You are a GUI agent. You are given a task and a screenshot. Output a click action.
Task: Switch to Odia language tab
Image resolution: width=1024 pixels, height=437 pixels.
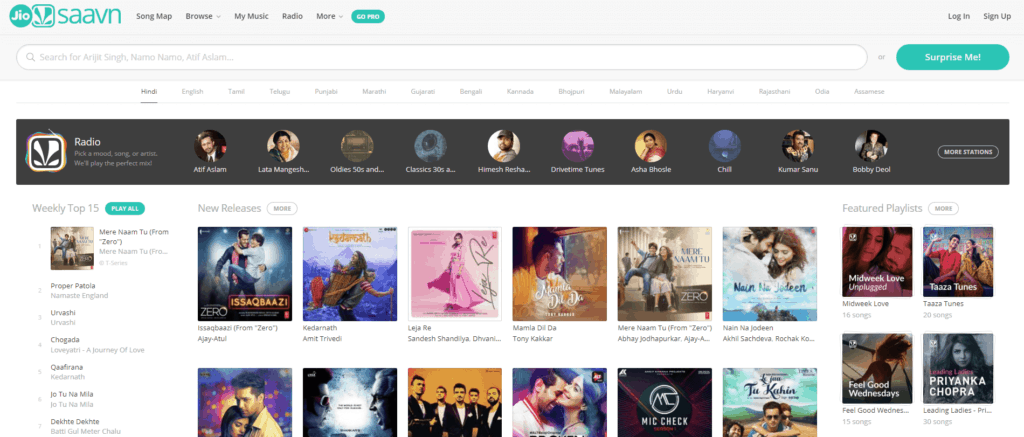point(822,91)
